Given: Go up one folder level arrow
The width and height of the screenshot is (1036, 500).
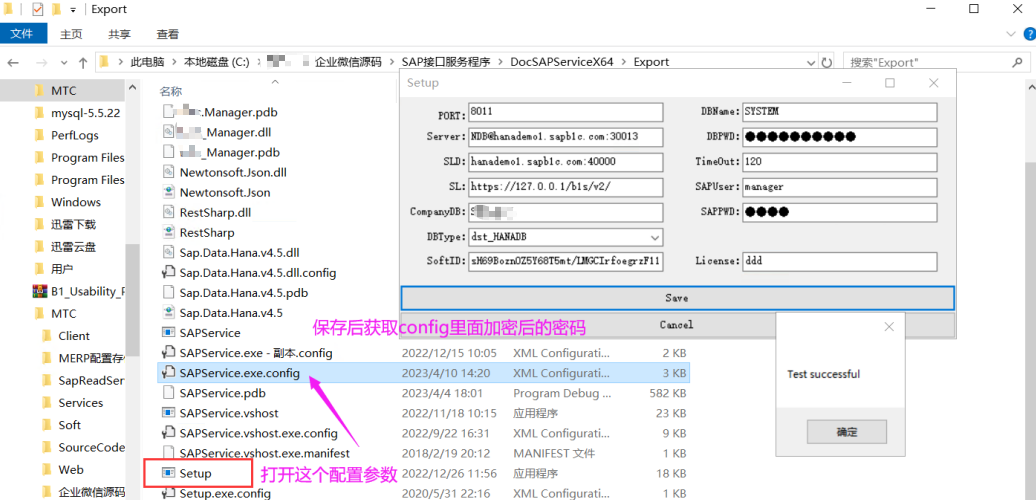Looking at the screenshot, I should click(83, 62).
